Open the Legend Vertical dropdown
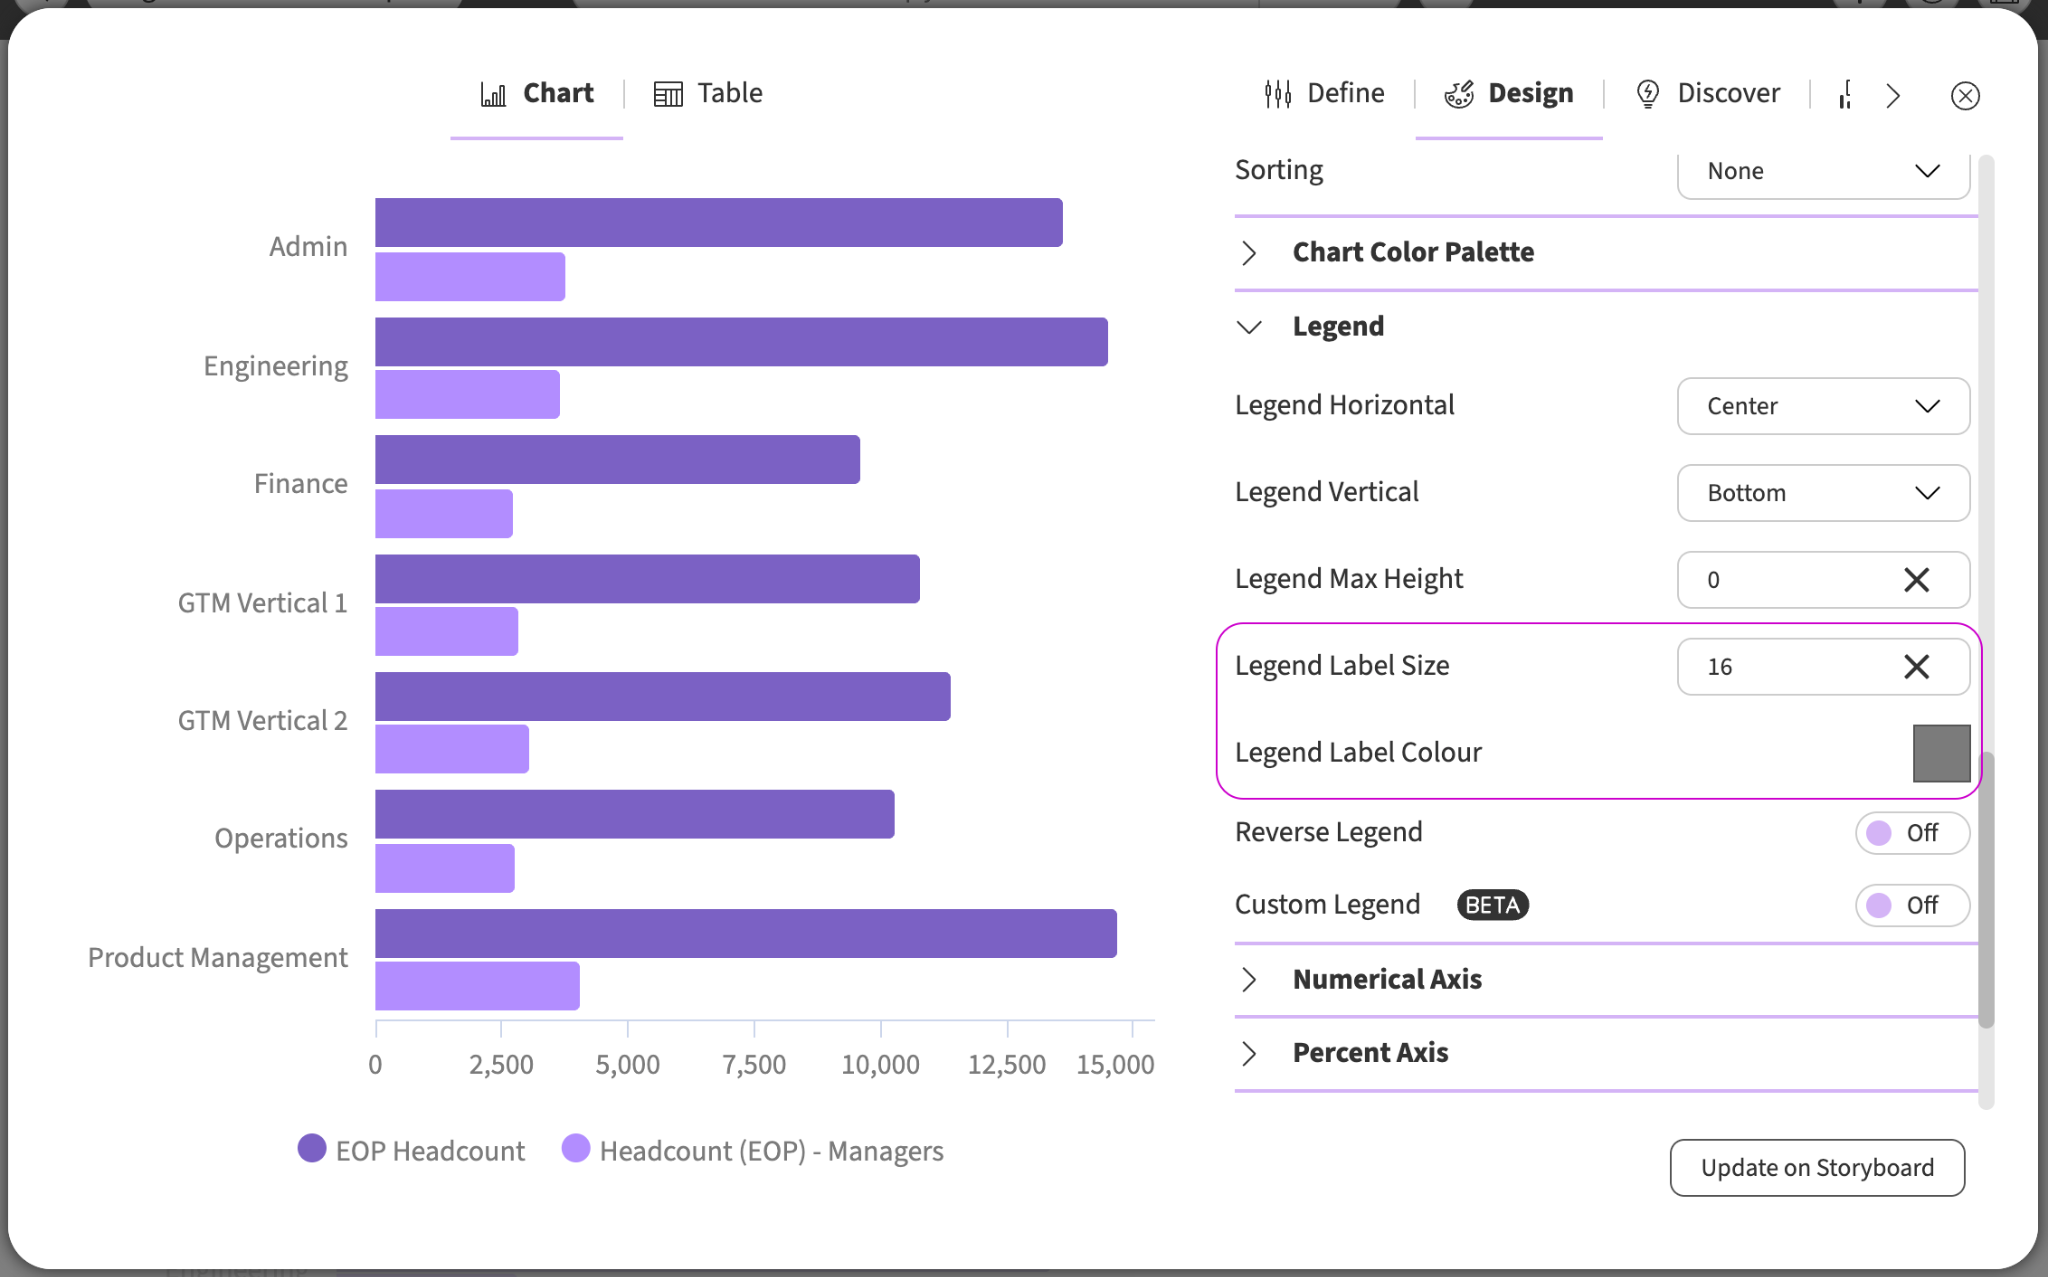 click(1823, 493)
